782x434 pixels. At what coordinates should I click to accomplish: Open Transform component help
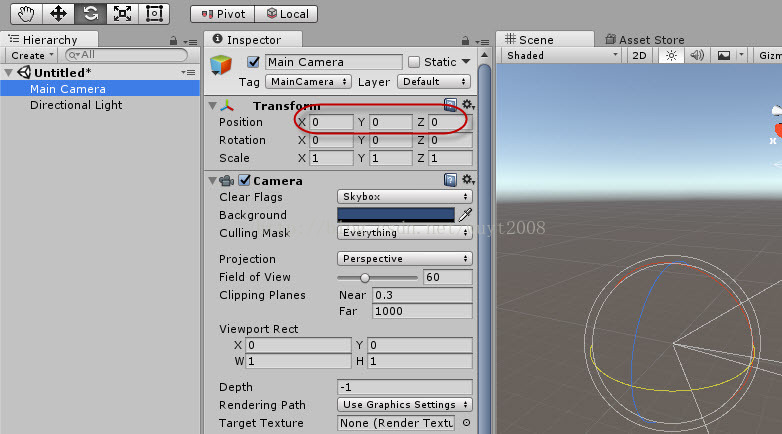pyautogui.click(x=450, y=105)
